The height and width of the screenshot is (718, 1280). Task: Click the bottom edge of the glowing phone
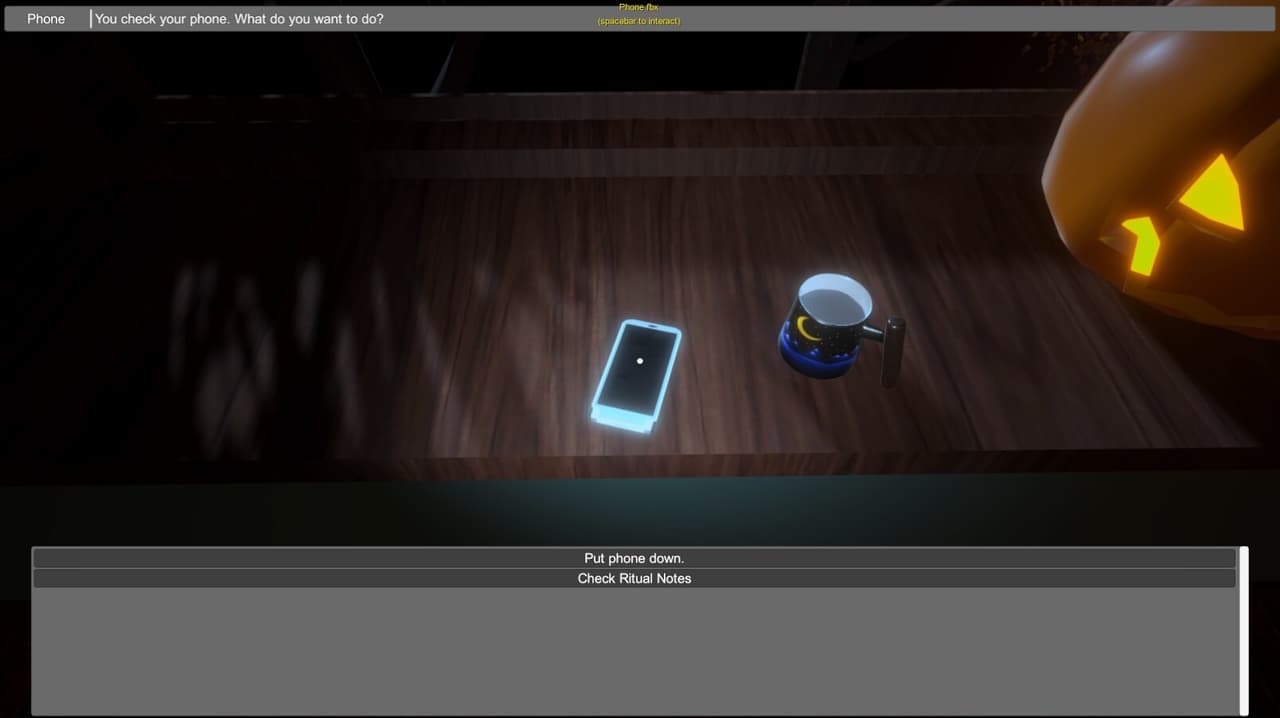(622, 421)
